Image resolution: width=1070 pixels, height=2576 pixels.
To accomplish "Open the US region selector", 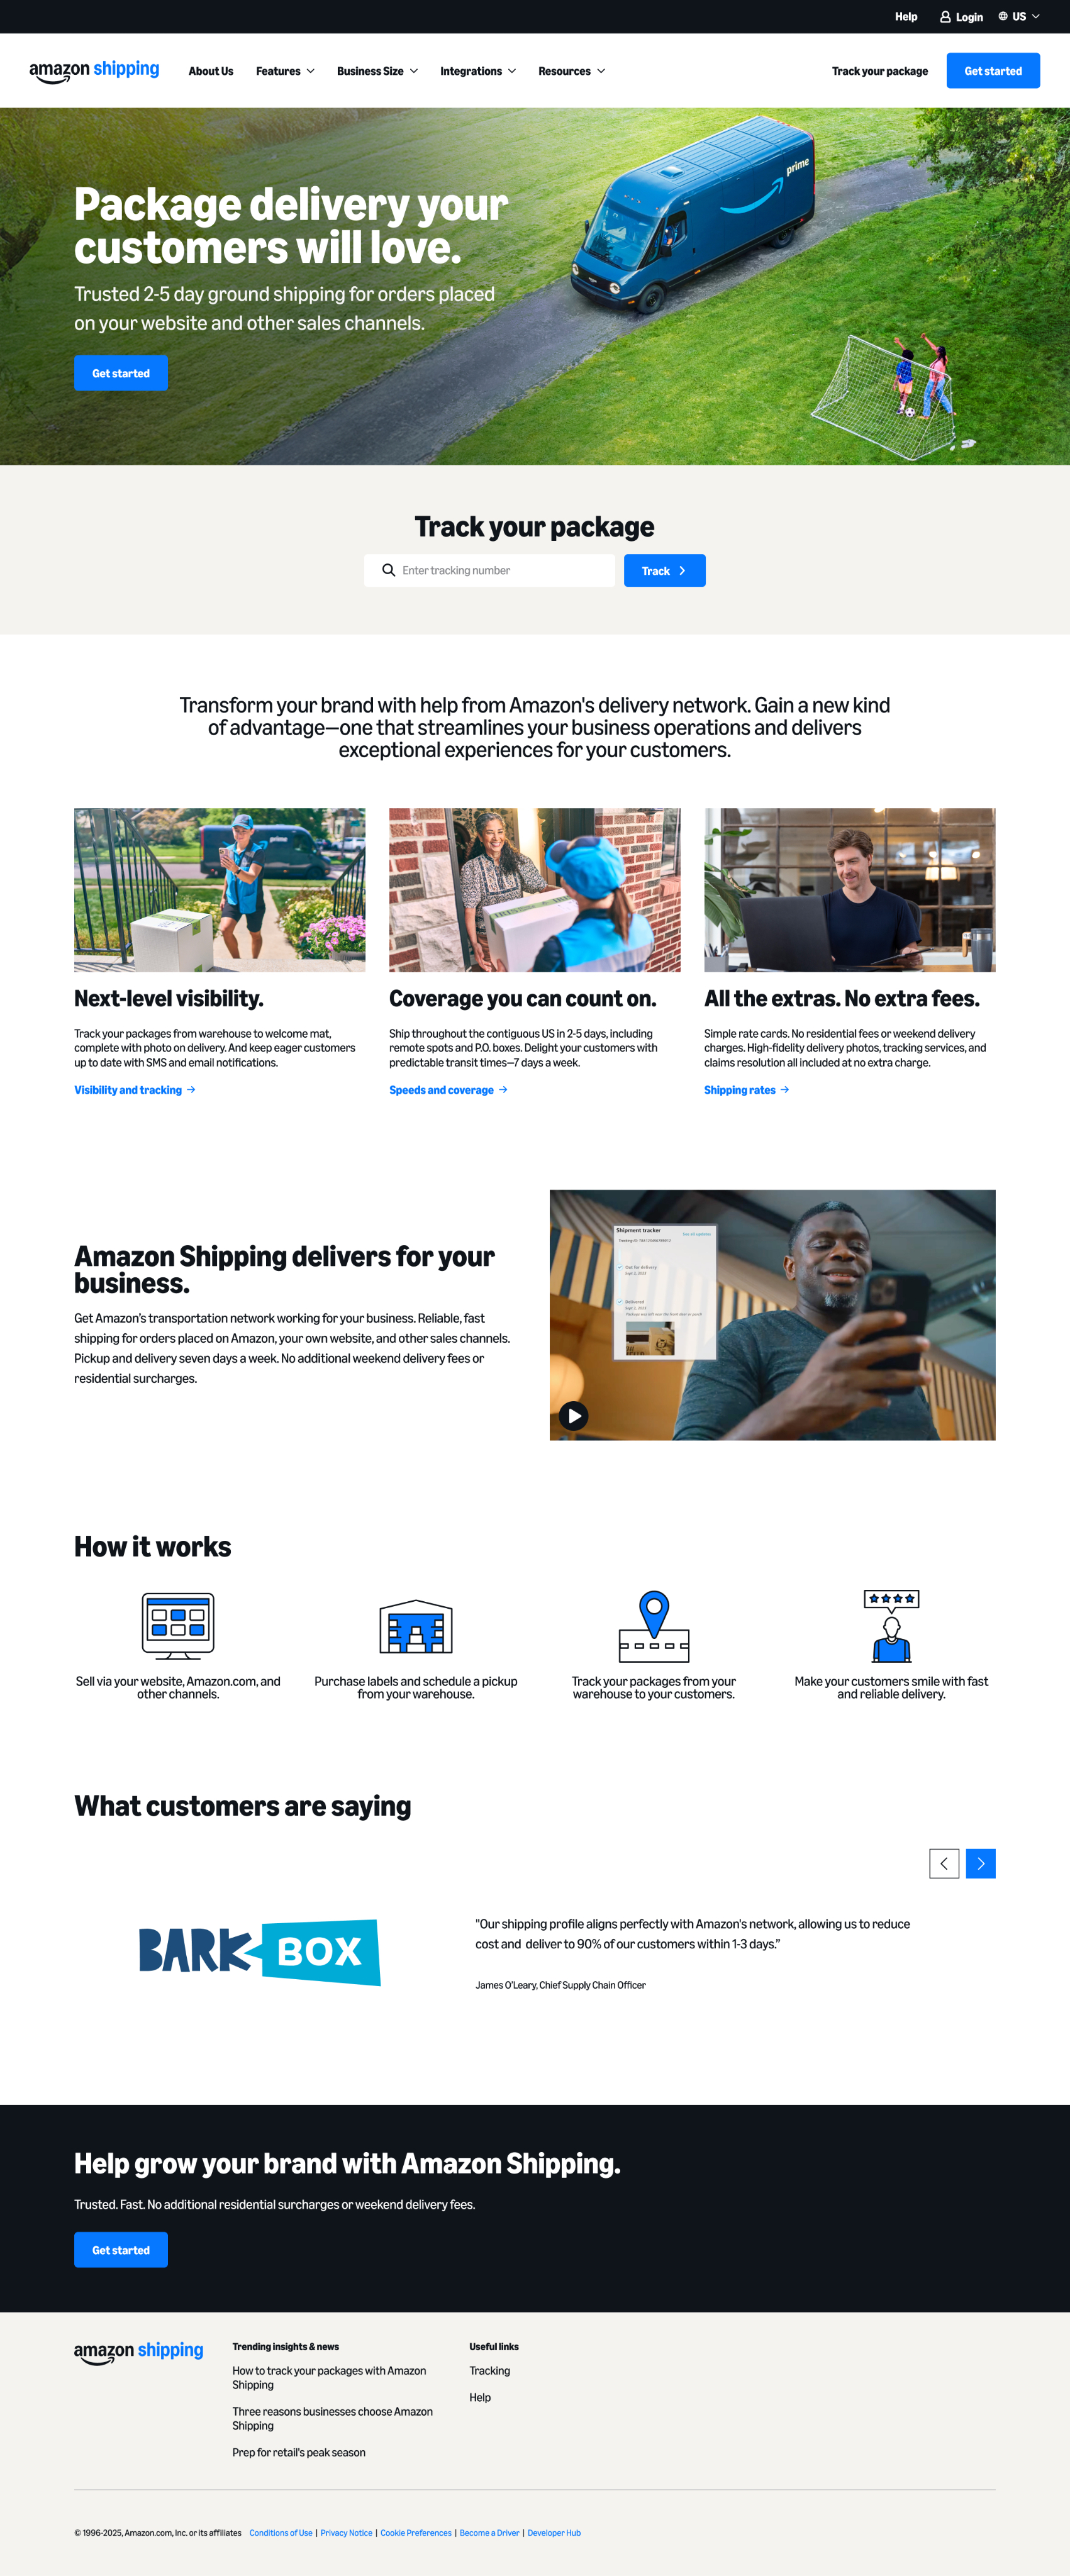I will [1018, 17].
